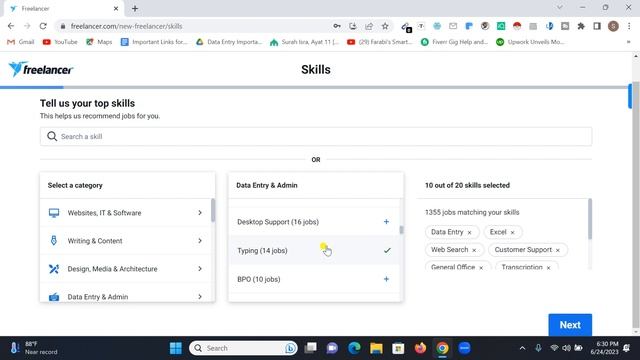Select Desktop Support (16 jobs) row
The height and width of the screenshot is (360, 640).
(x=314, y=222)
